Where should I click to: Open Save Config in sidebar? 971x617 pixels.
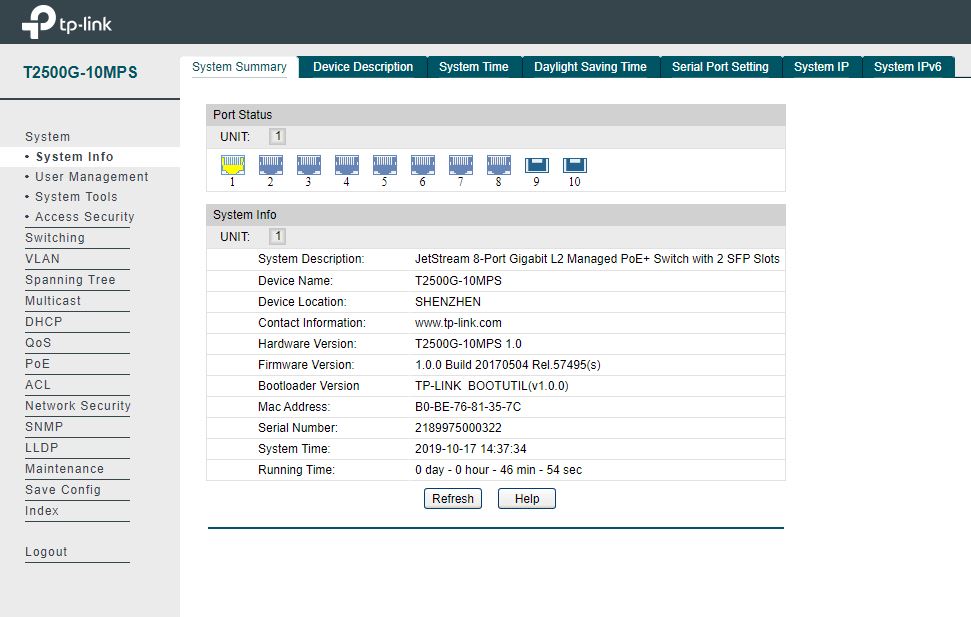point(63,490)
